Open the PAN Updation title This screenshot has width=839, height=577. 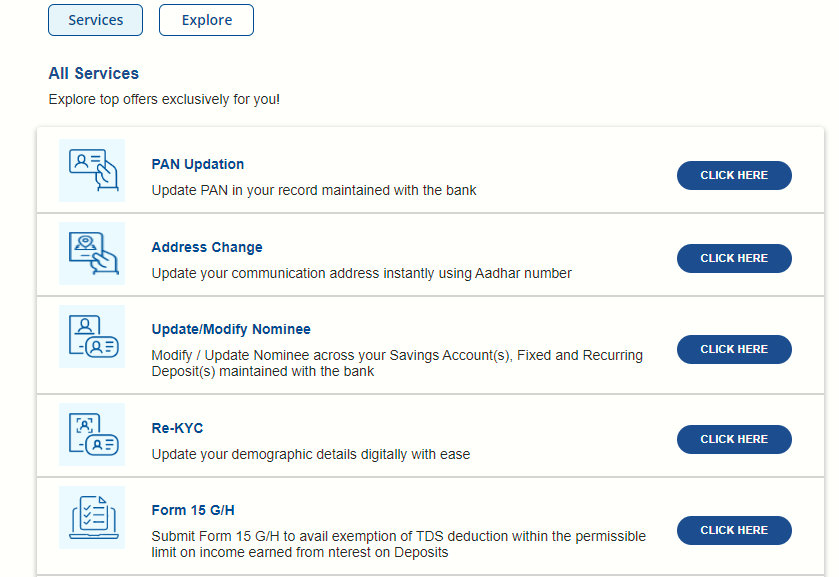tap(197, 164)
